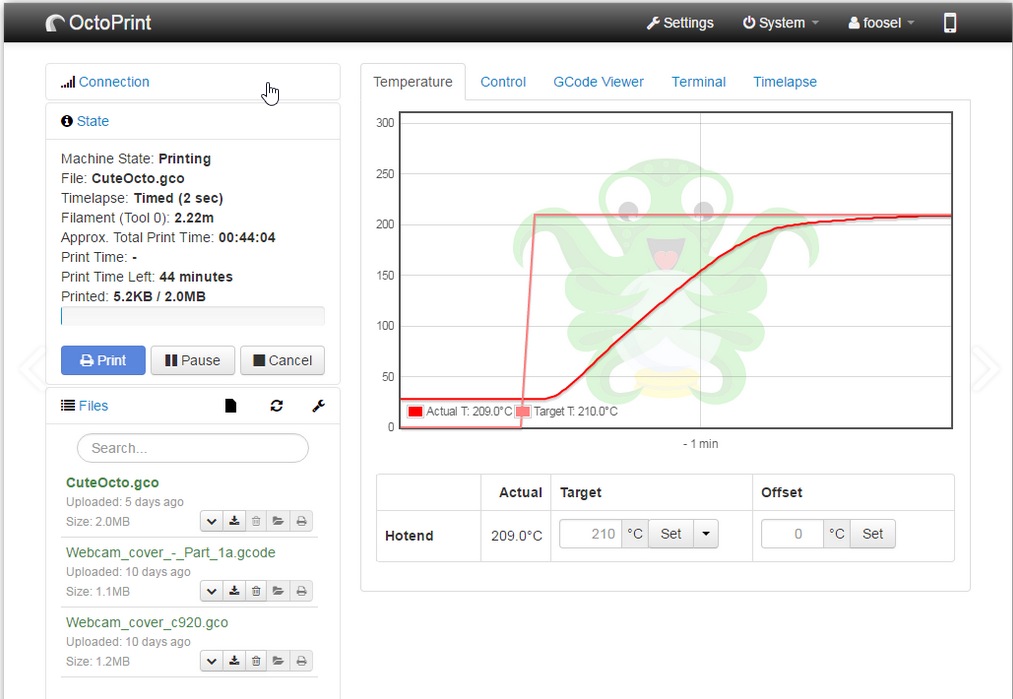Viewport: 1013px width, 699px height.
Task: Download the CuteOcto.gco file
Action: [x=234, y=521]
